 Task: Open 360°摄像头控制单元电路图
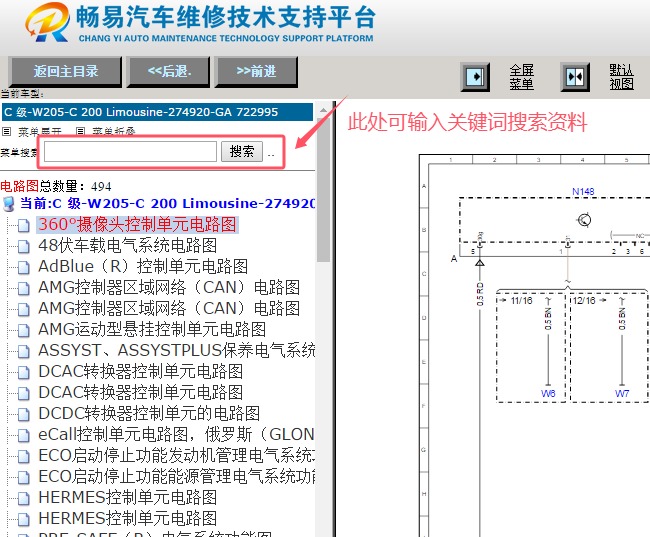[137, 224]
